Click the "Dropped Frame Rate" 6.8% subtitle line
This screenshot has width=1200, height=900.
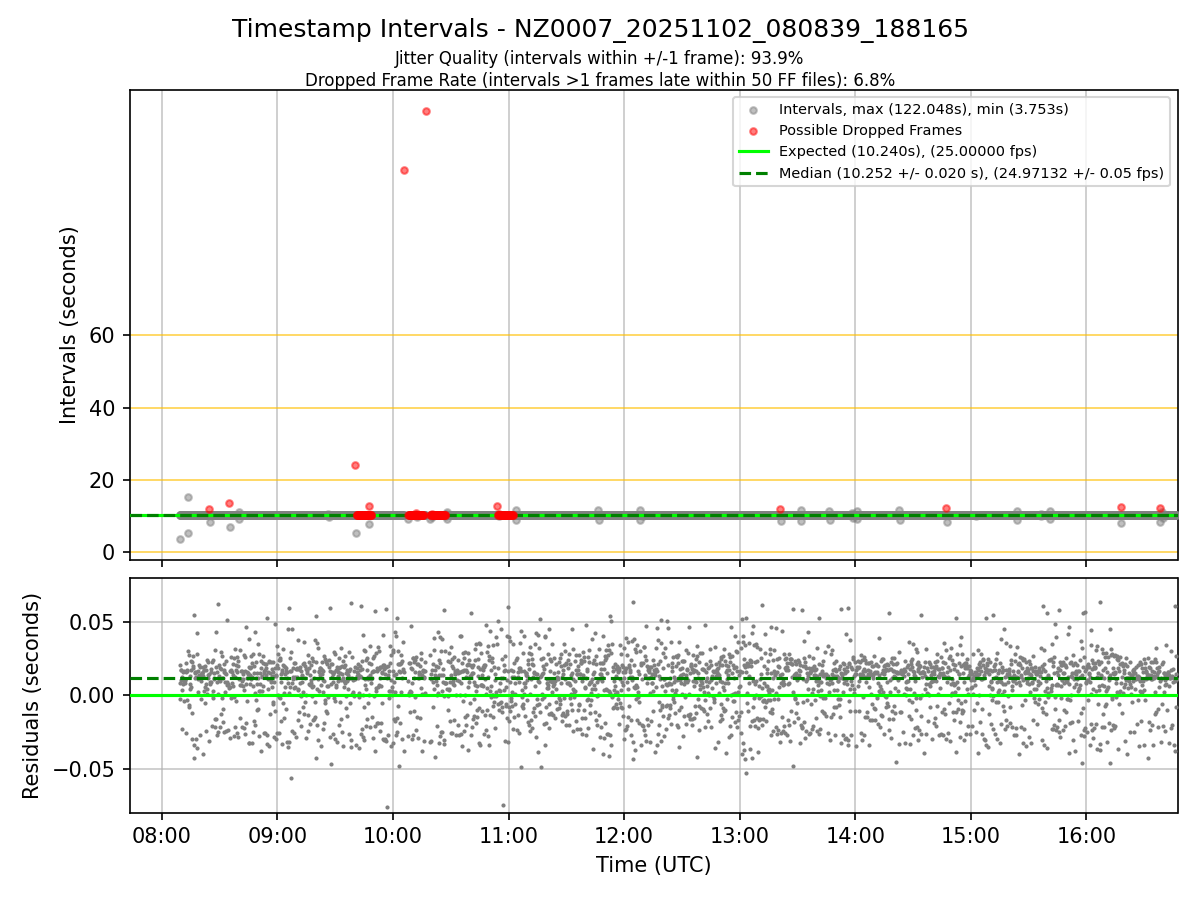(x=600, y=79)
